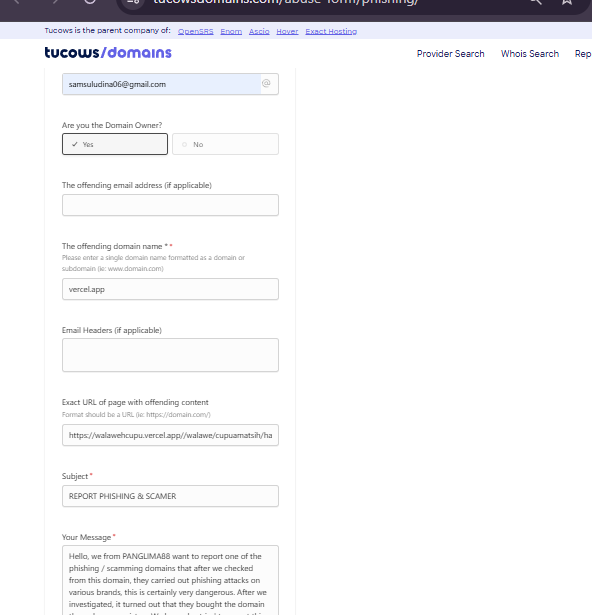Open the OpenSRS link

196,31
